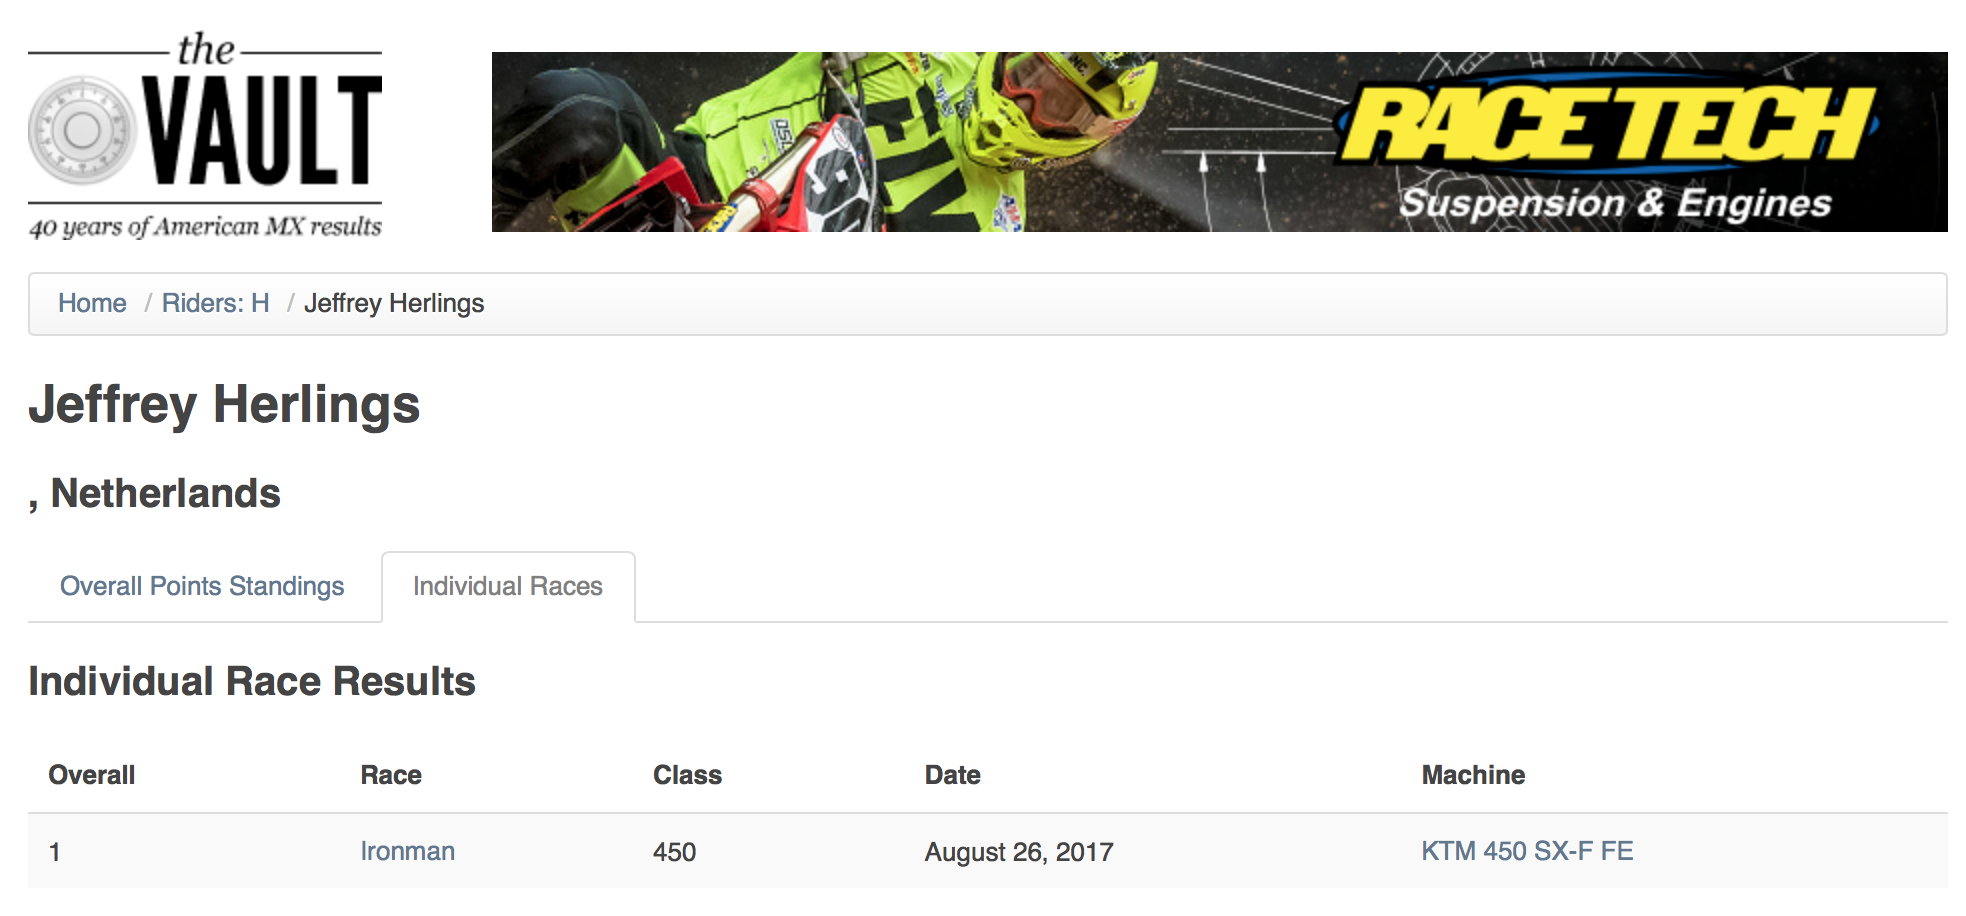Click the Suspension & Engines banner text

pyautogui.click(x=1615, y=203)
